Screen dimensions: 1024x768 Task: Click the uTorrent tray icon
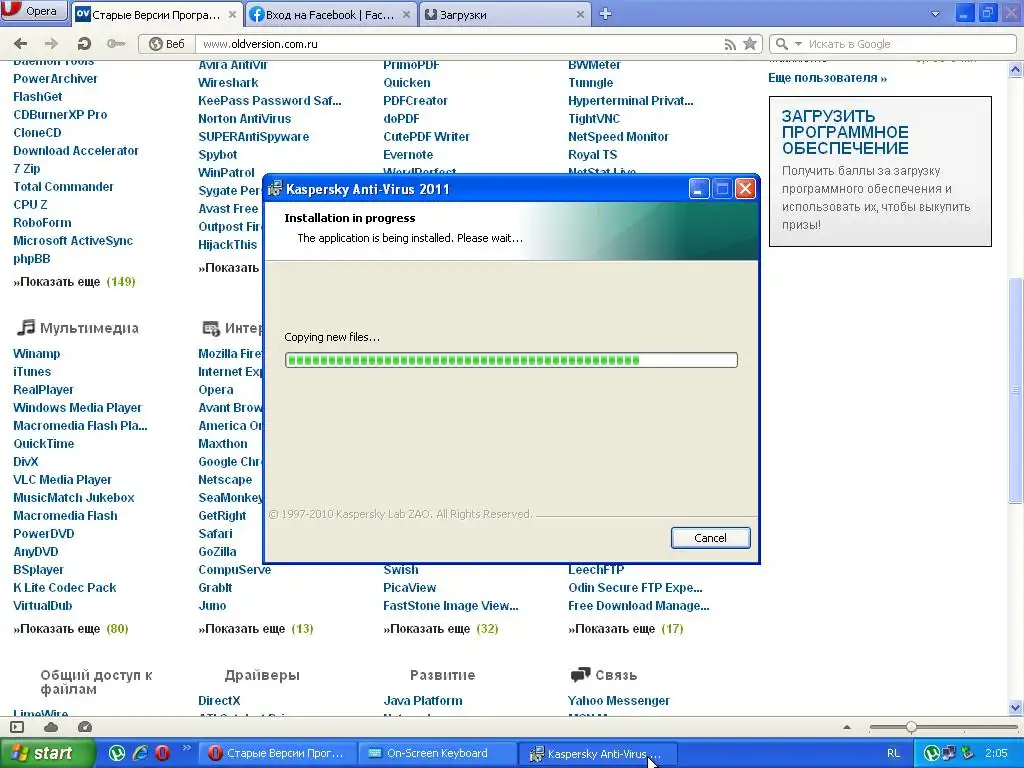931,753
